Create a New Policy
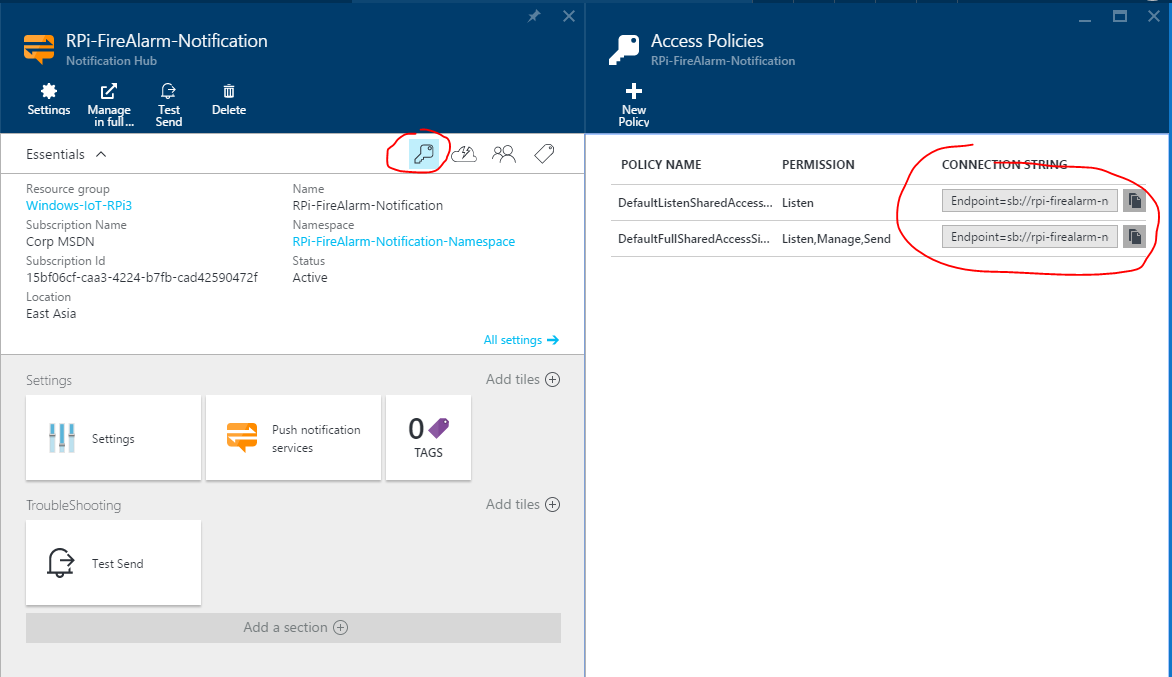This screenshot has width=1172, height=677. coord(634,105)
